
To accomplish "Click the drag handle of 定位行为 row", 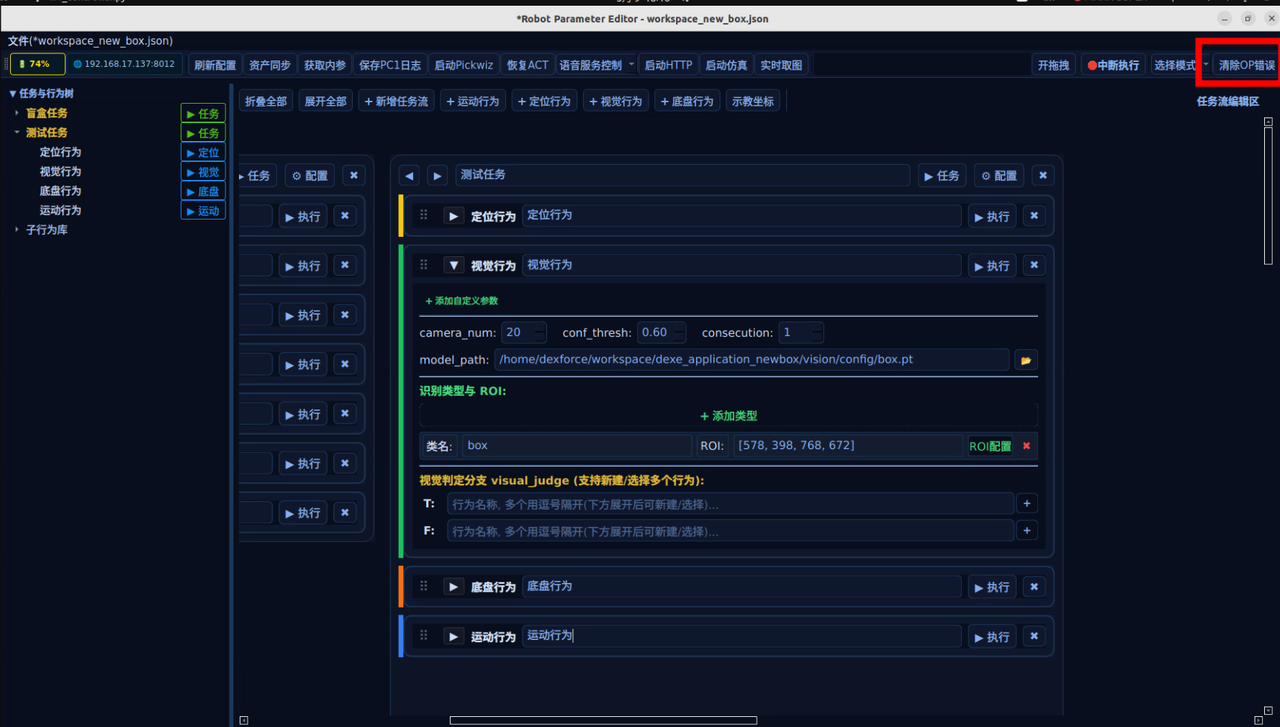I will coord(424,215).
